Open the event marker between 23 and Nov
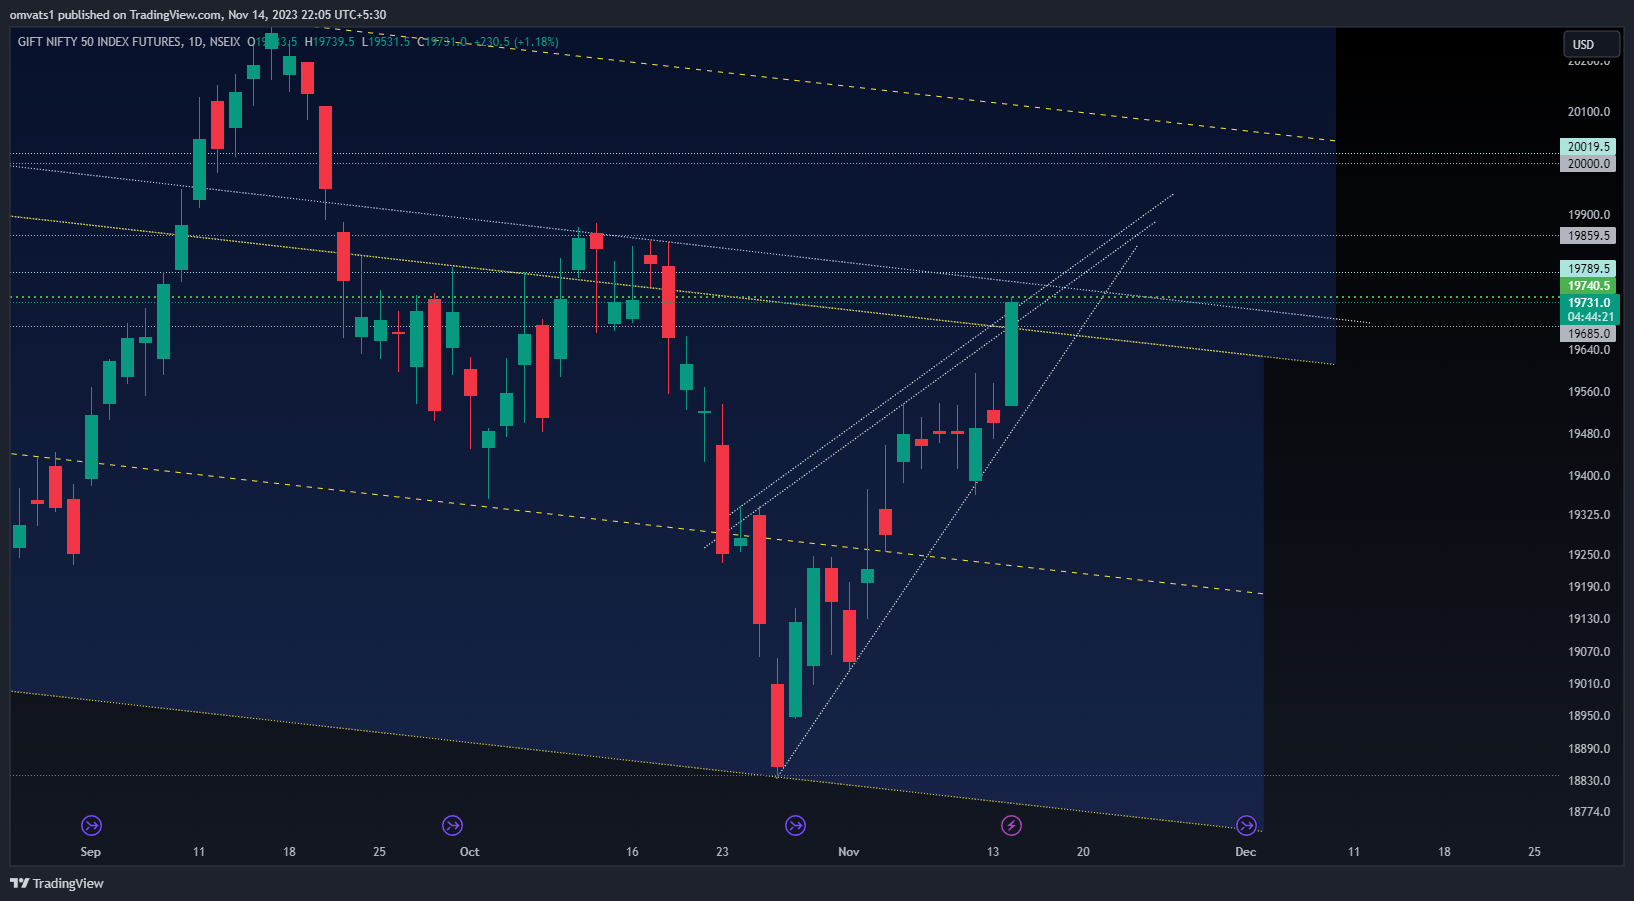 pos(795,825)
